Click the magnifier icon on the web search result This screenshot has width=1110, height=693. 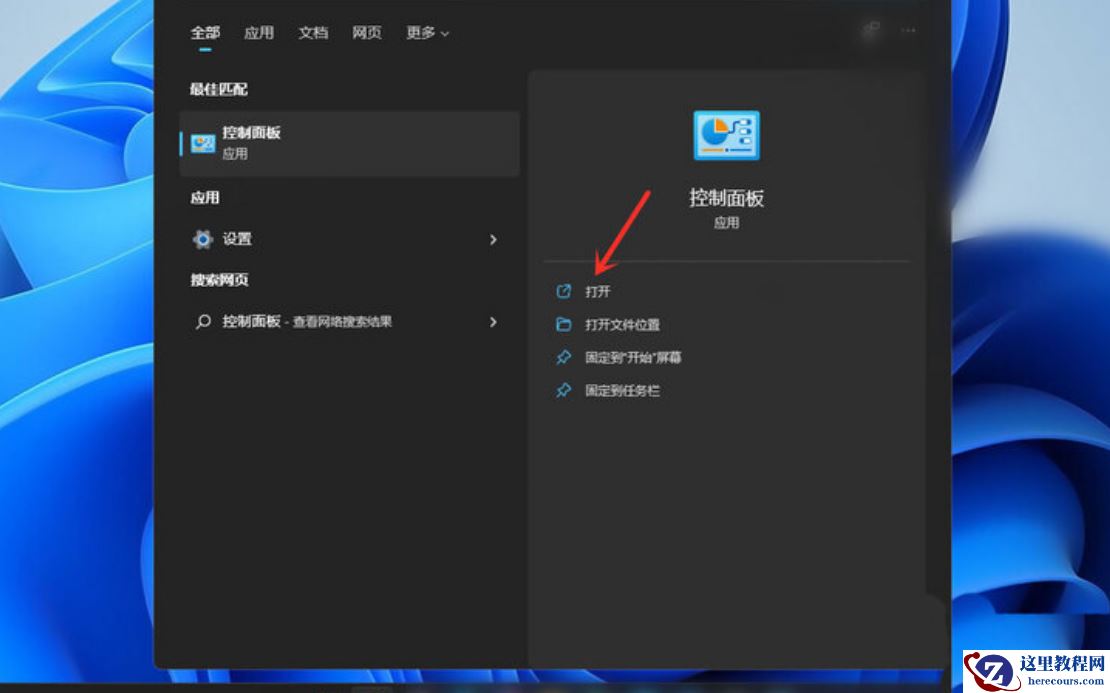pos(201,322)
